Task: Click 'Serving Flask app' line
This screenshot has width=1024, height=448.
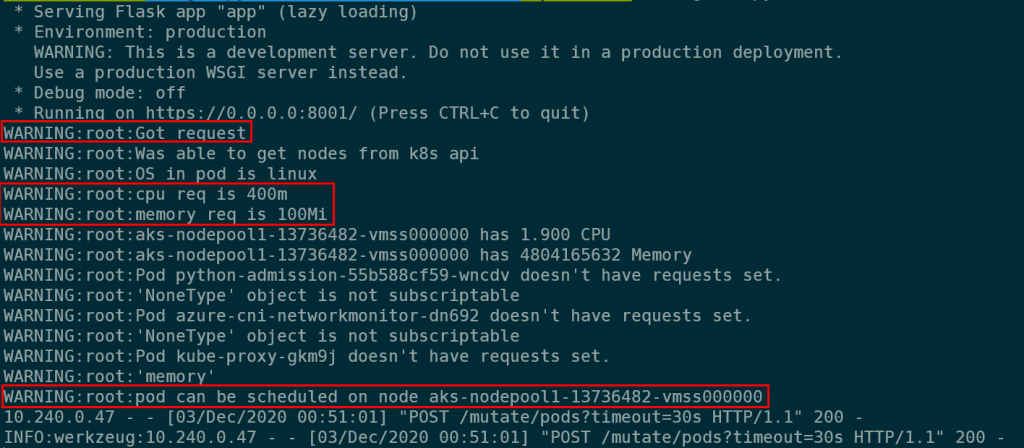Action: [x=216, y=12]
